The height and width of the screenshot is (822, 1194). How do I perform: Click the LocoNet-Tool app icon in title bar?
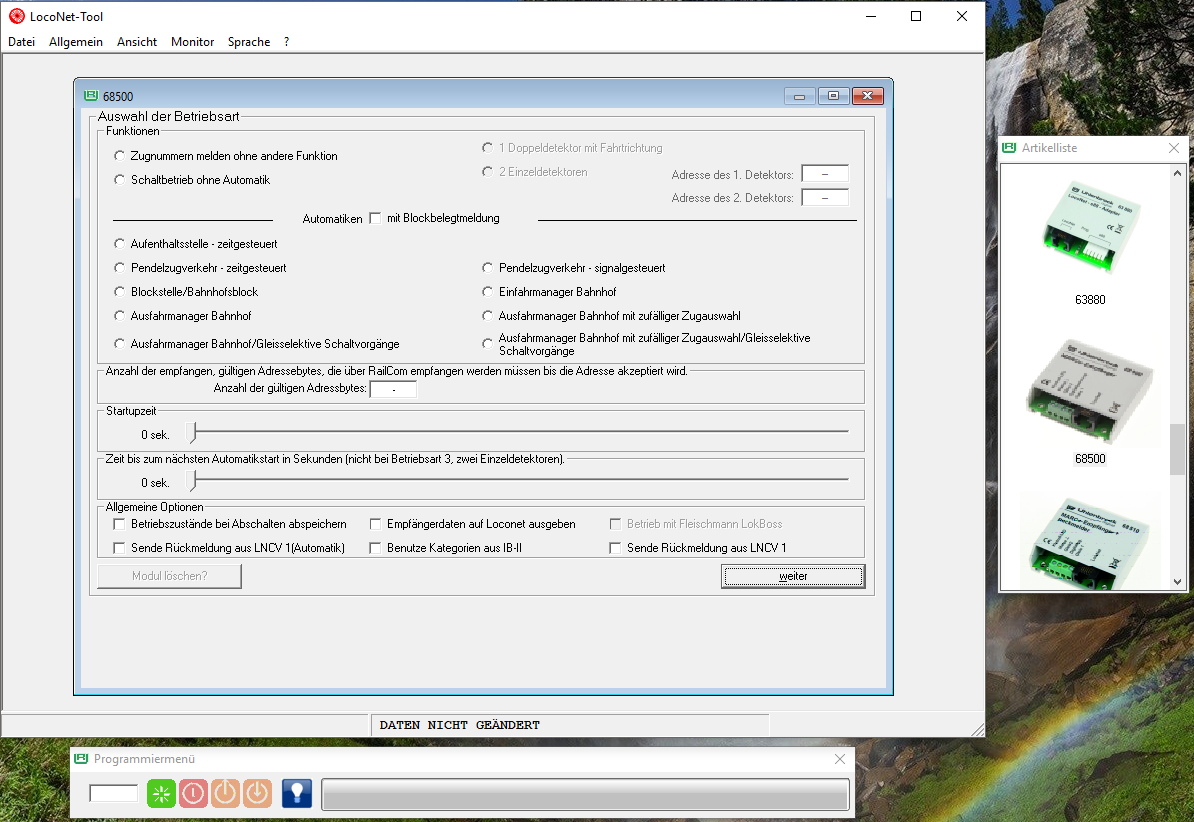16,16
